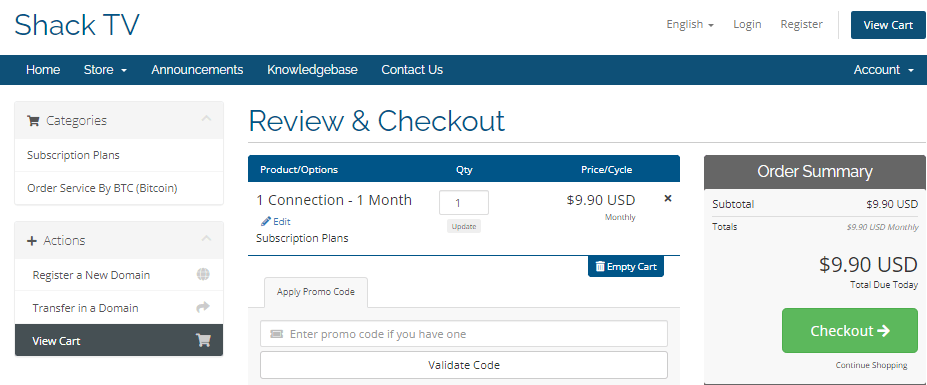This screenshot has height=385, width=927.
Task: Click the Shack TV logo text
Action: pos(77,25)
